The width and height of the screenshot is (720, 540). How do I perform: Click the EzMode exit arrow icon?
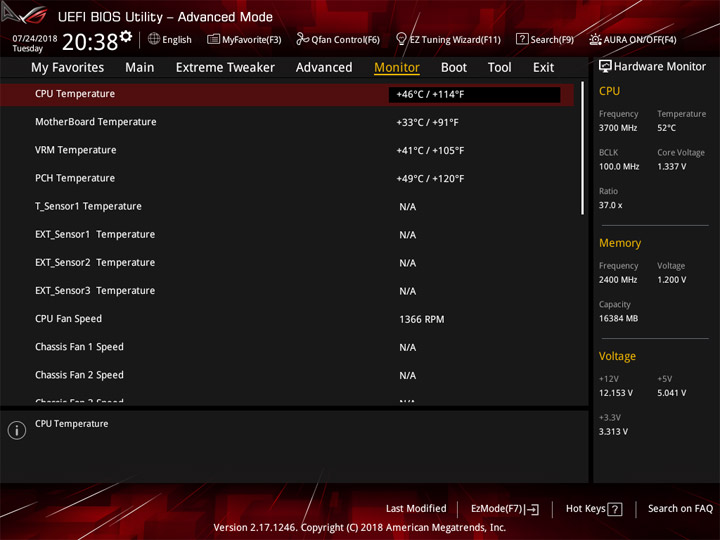533,509
